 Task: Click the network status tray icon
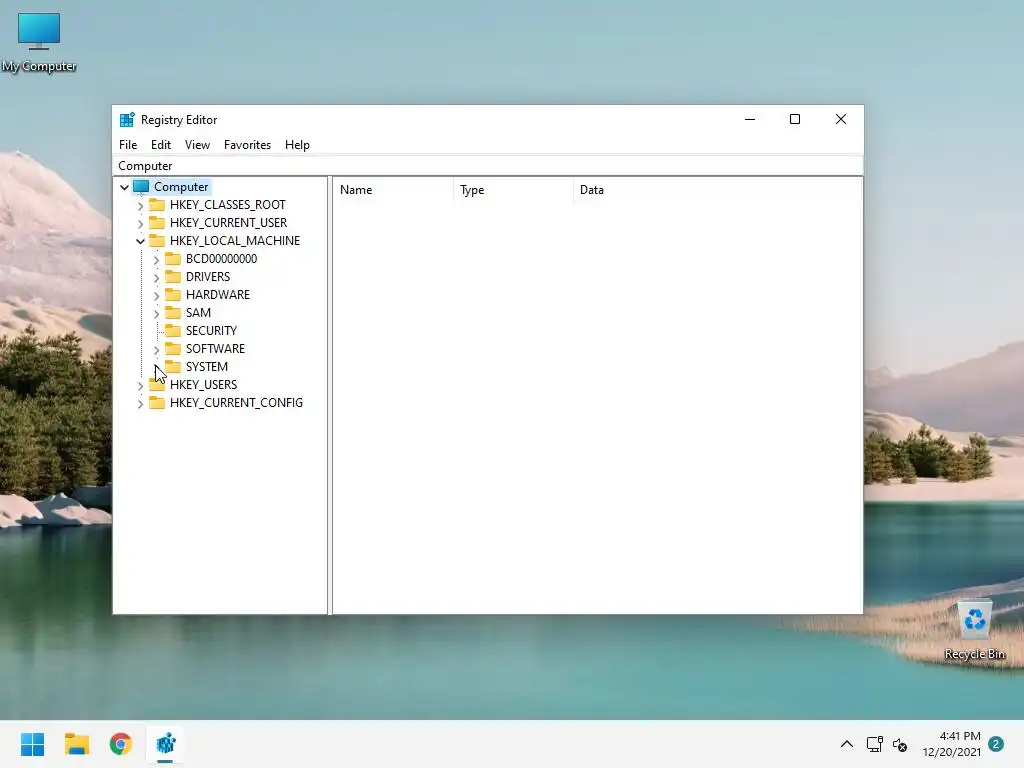[x=874, y=744]
